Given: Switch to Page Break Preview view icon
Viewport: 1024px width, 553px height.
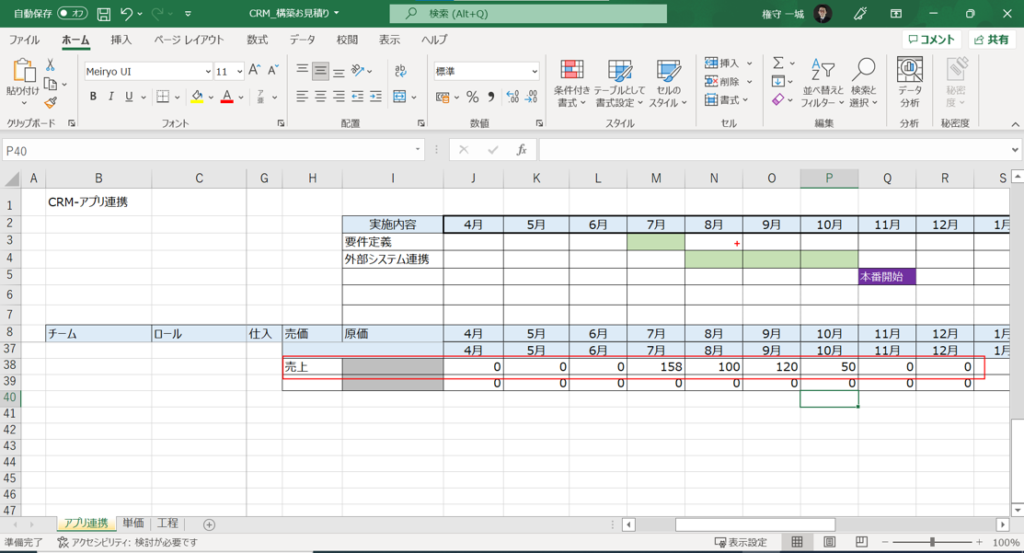Looking at the screenshot, I should coord(861,542).
